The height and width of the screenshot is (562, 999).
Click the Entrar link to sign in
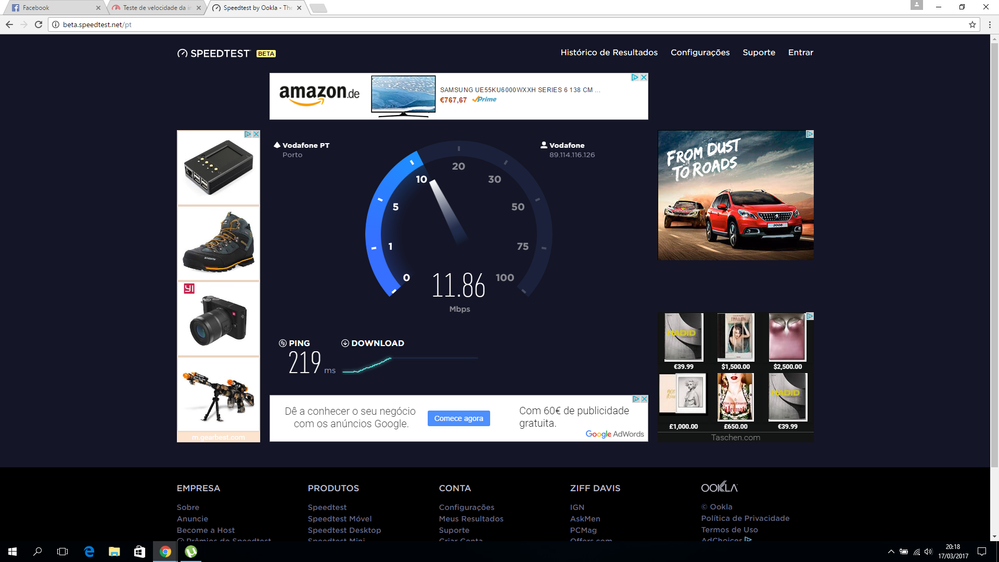(800, 52)
